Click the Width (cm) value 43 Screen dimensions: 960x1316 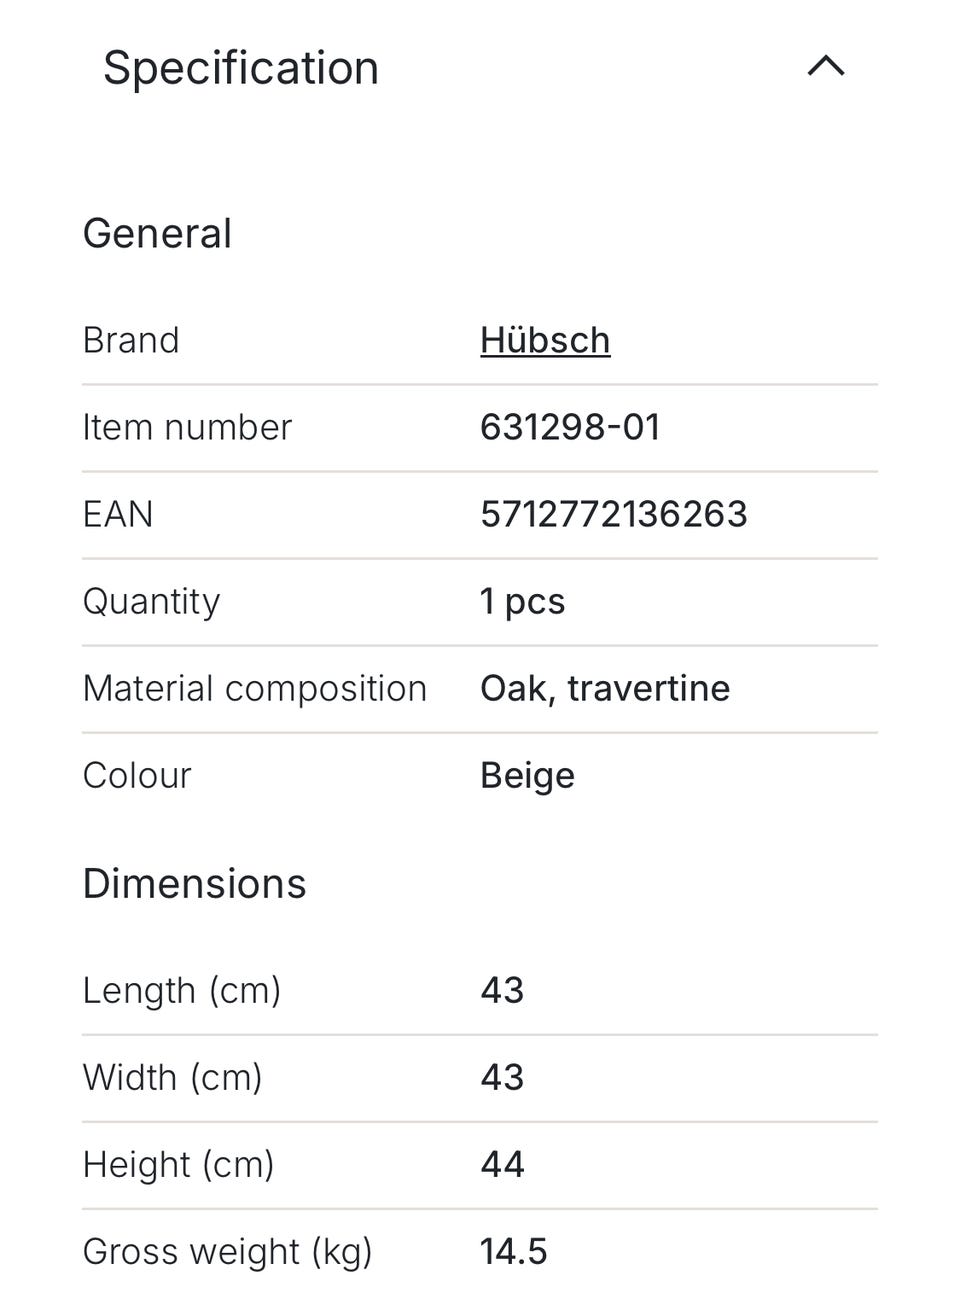coord(502,1077)
